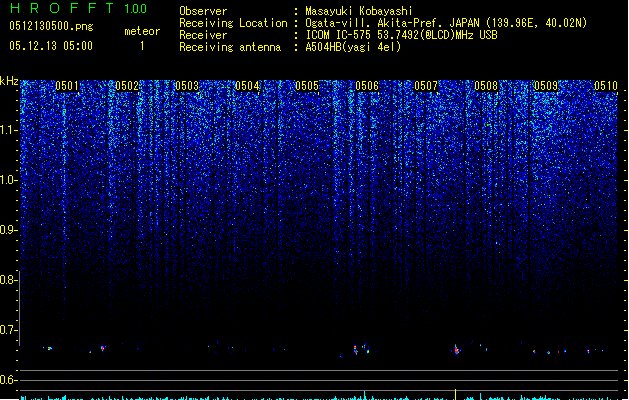This screenshot has height=400, width=629.
Task: Click the meteor echo cluster below 0506
Action: click(361, 349)
